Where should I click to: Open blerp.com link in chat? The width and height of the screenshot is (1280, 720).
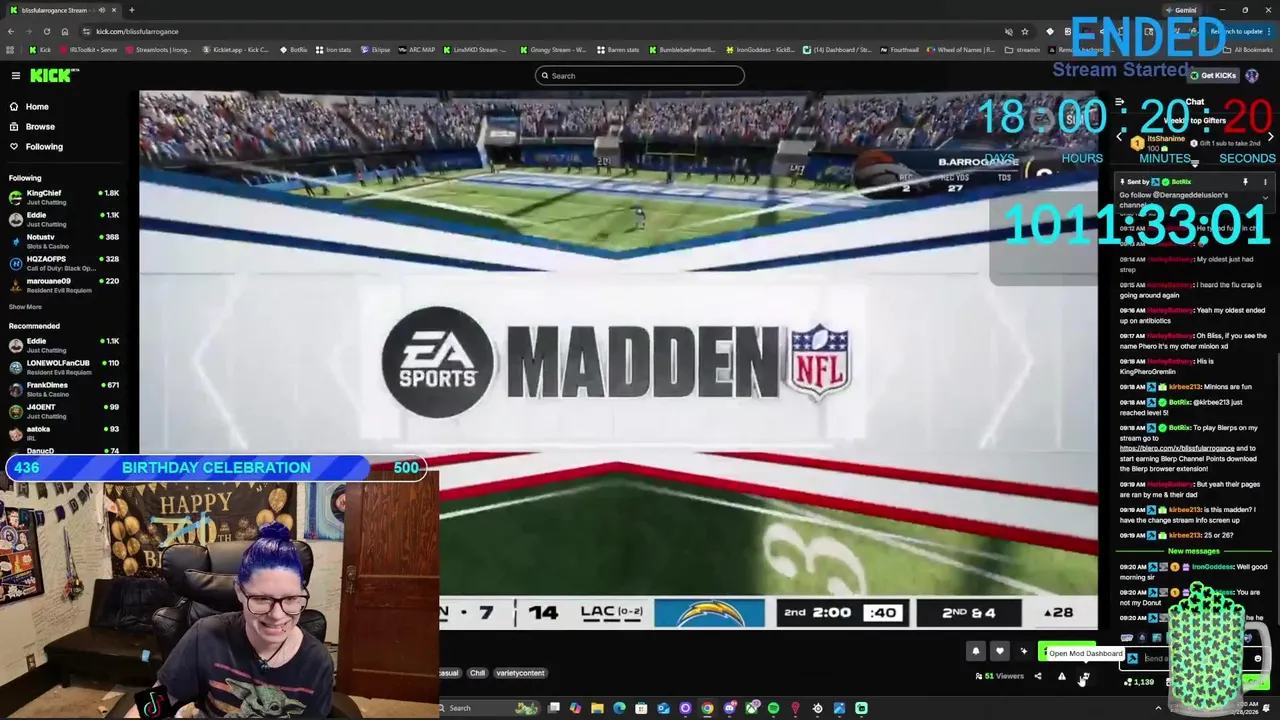click(x=1177, y=449)
